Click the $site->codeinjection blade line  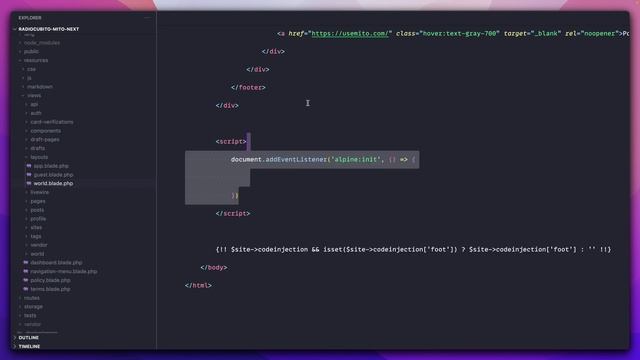tap(413, 249)
